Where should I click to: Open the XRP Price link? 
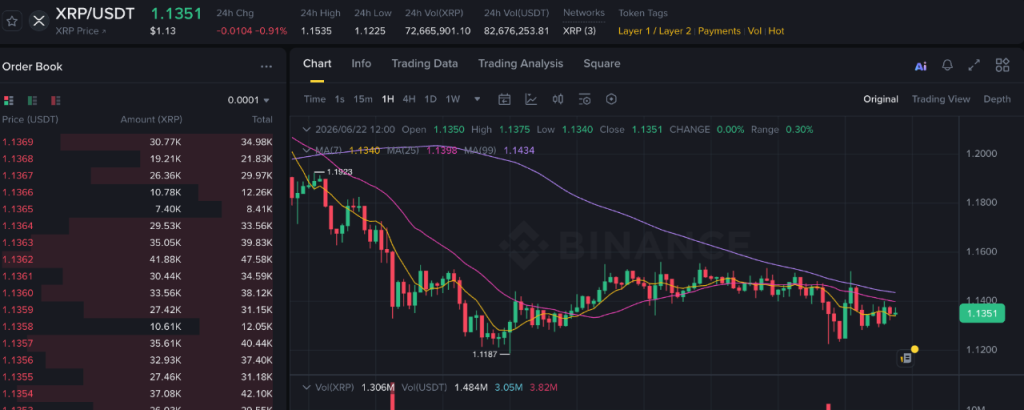pyautogui.click(x=80, y=31)
